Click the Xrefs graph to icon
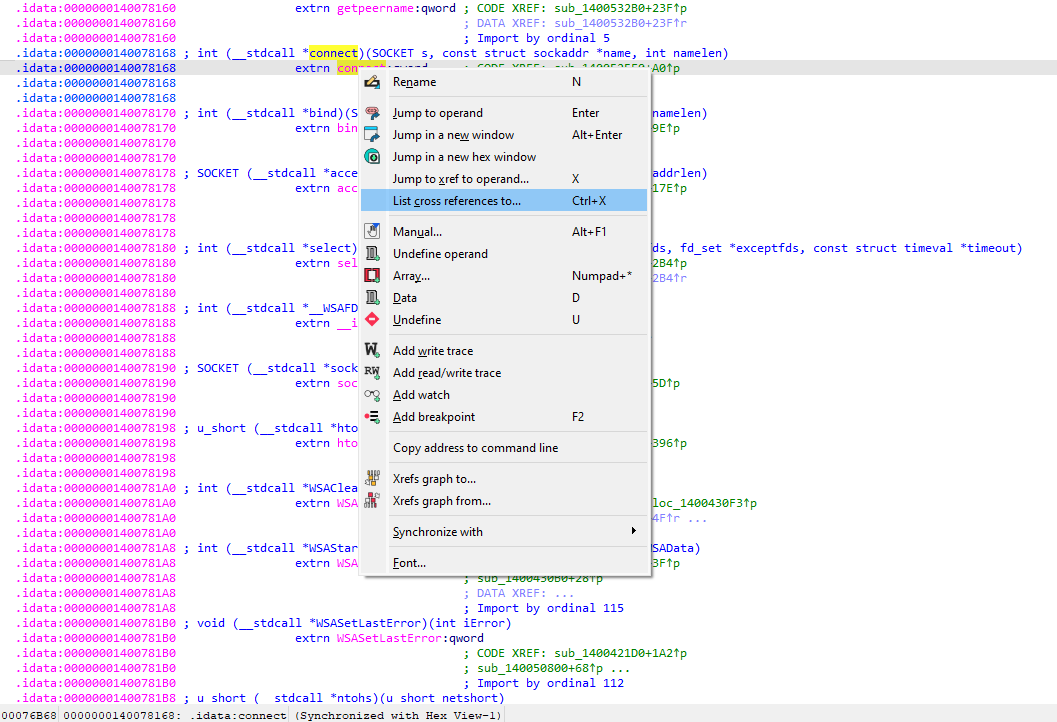Screen dimensions: 1057x722 (372, 479)
